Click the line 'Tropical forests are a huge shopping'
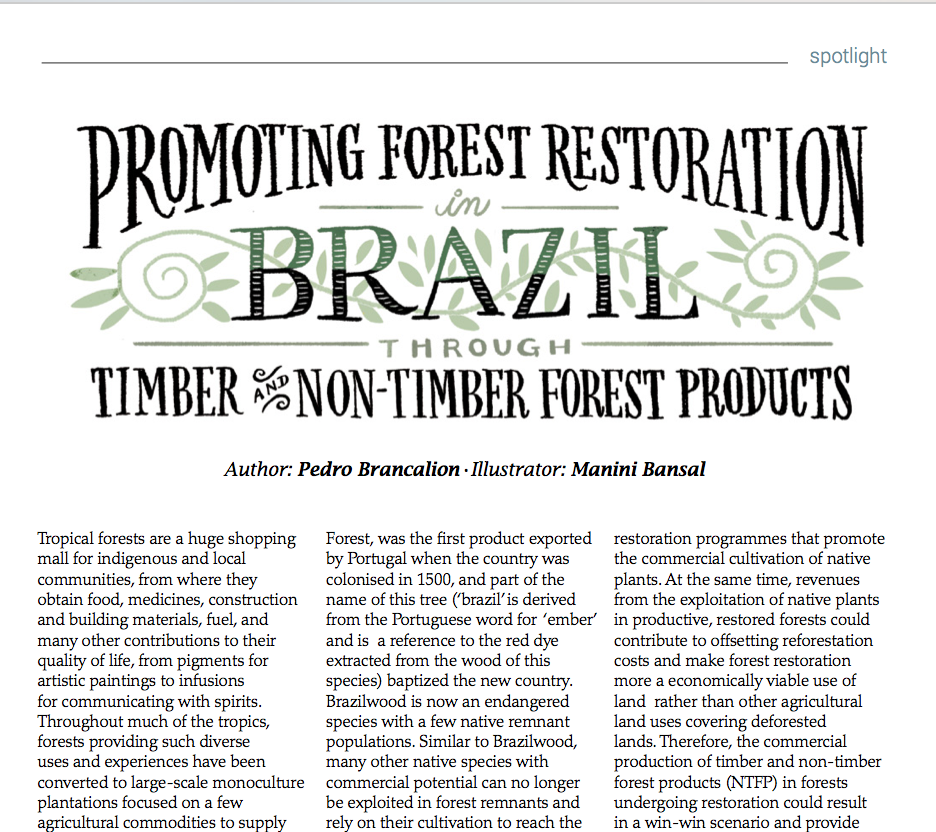 pos(167,538)
